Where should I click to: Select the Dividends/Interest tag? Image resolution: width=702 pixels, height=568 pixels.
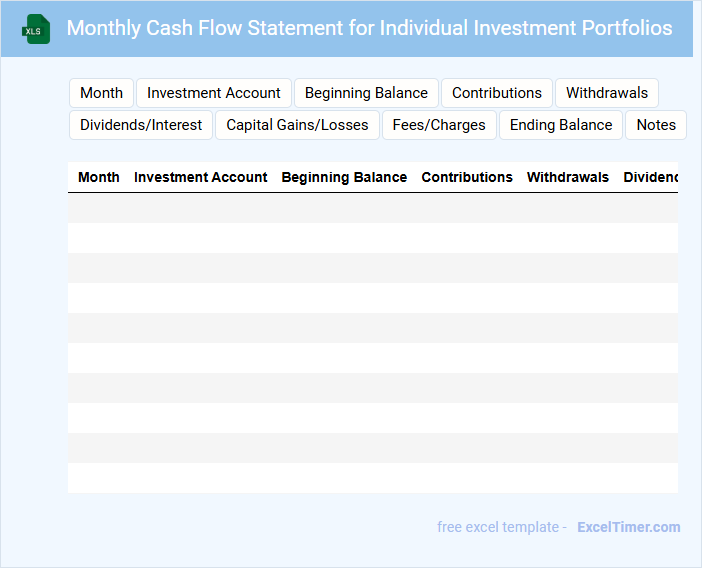[141, 125]
